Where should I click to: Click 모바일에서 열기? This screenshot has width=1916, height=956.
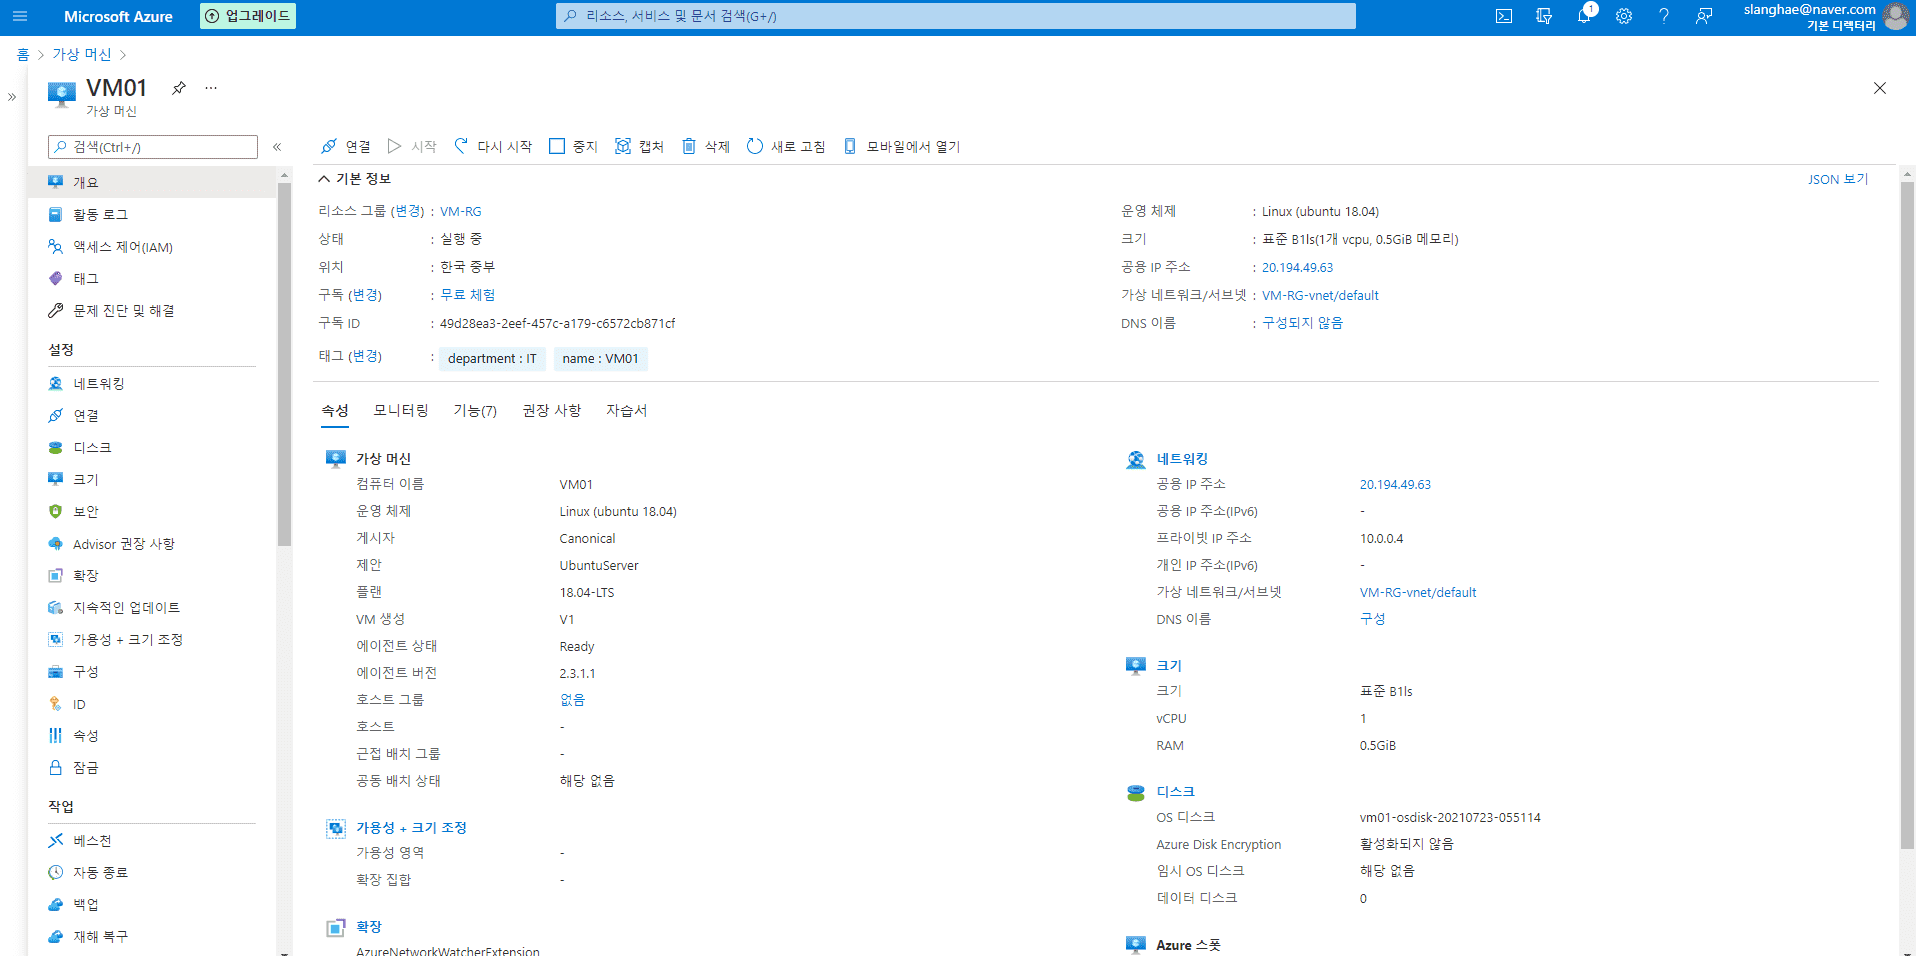901,146
